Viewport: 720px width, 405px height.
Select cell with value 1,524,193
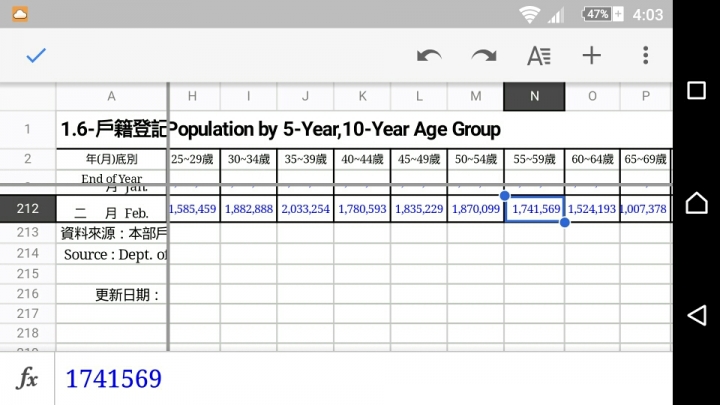[x=592, y=209]
